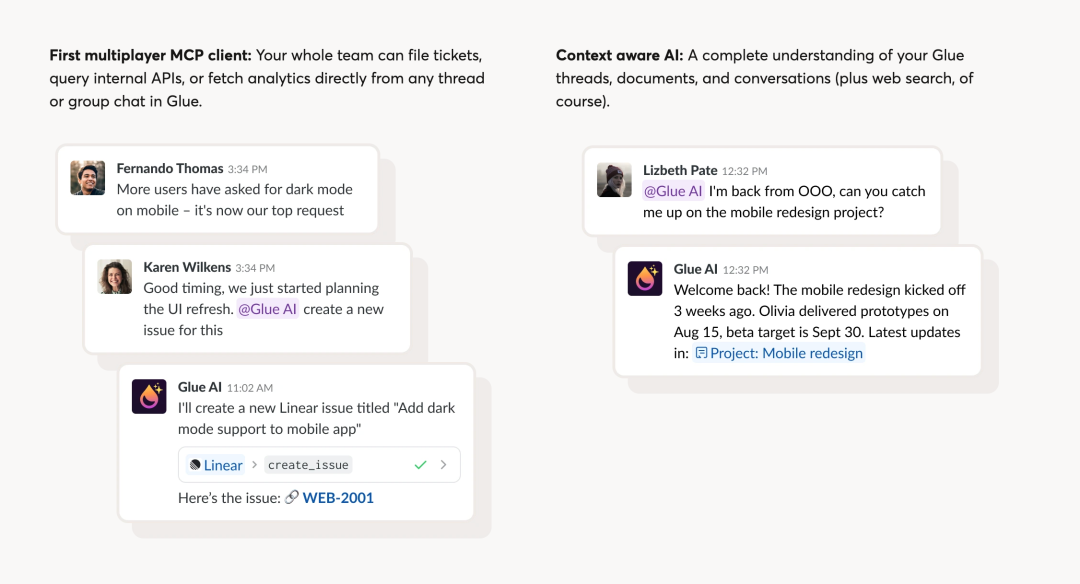This screenshot has height=584, width=1080.
Task: Click Karen Wilkens's profile avatar
Action: (x=115, y=277)
